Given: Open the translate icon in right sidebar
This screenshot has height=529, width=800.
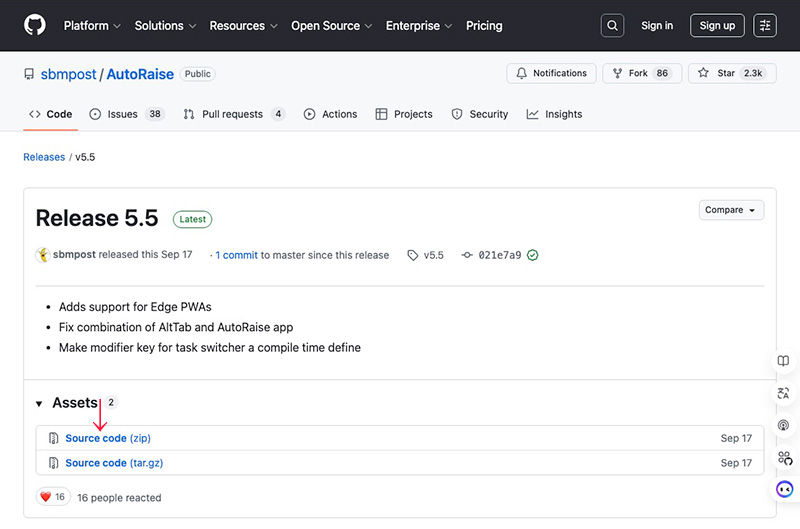Looking at the screenshot, I should 784,393.
